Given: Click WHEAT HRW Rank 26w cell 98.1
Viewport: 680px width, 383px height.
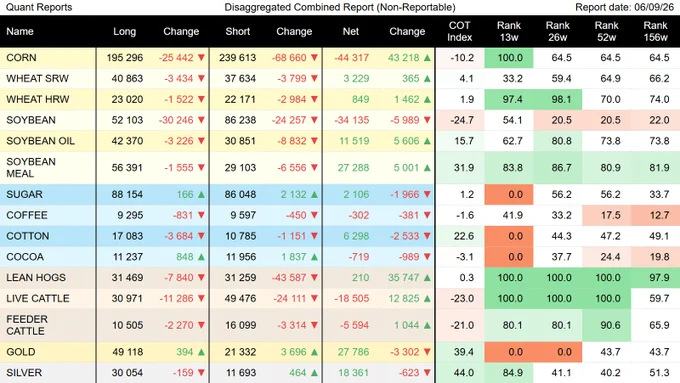Looking at the screenshot, I should [x=558, y=99].
